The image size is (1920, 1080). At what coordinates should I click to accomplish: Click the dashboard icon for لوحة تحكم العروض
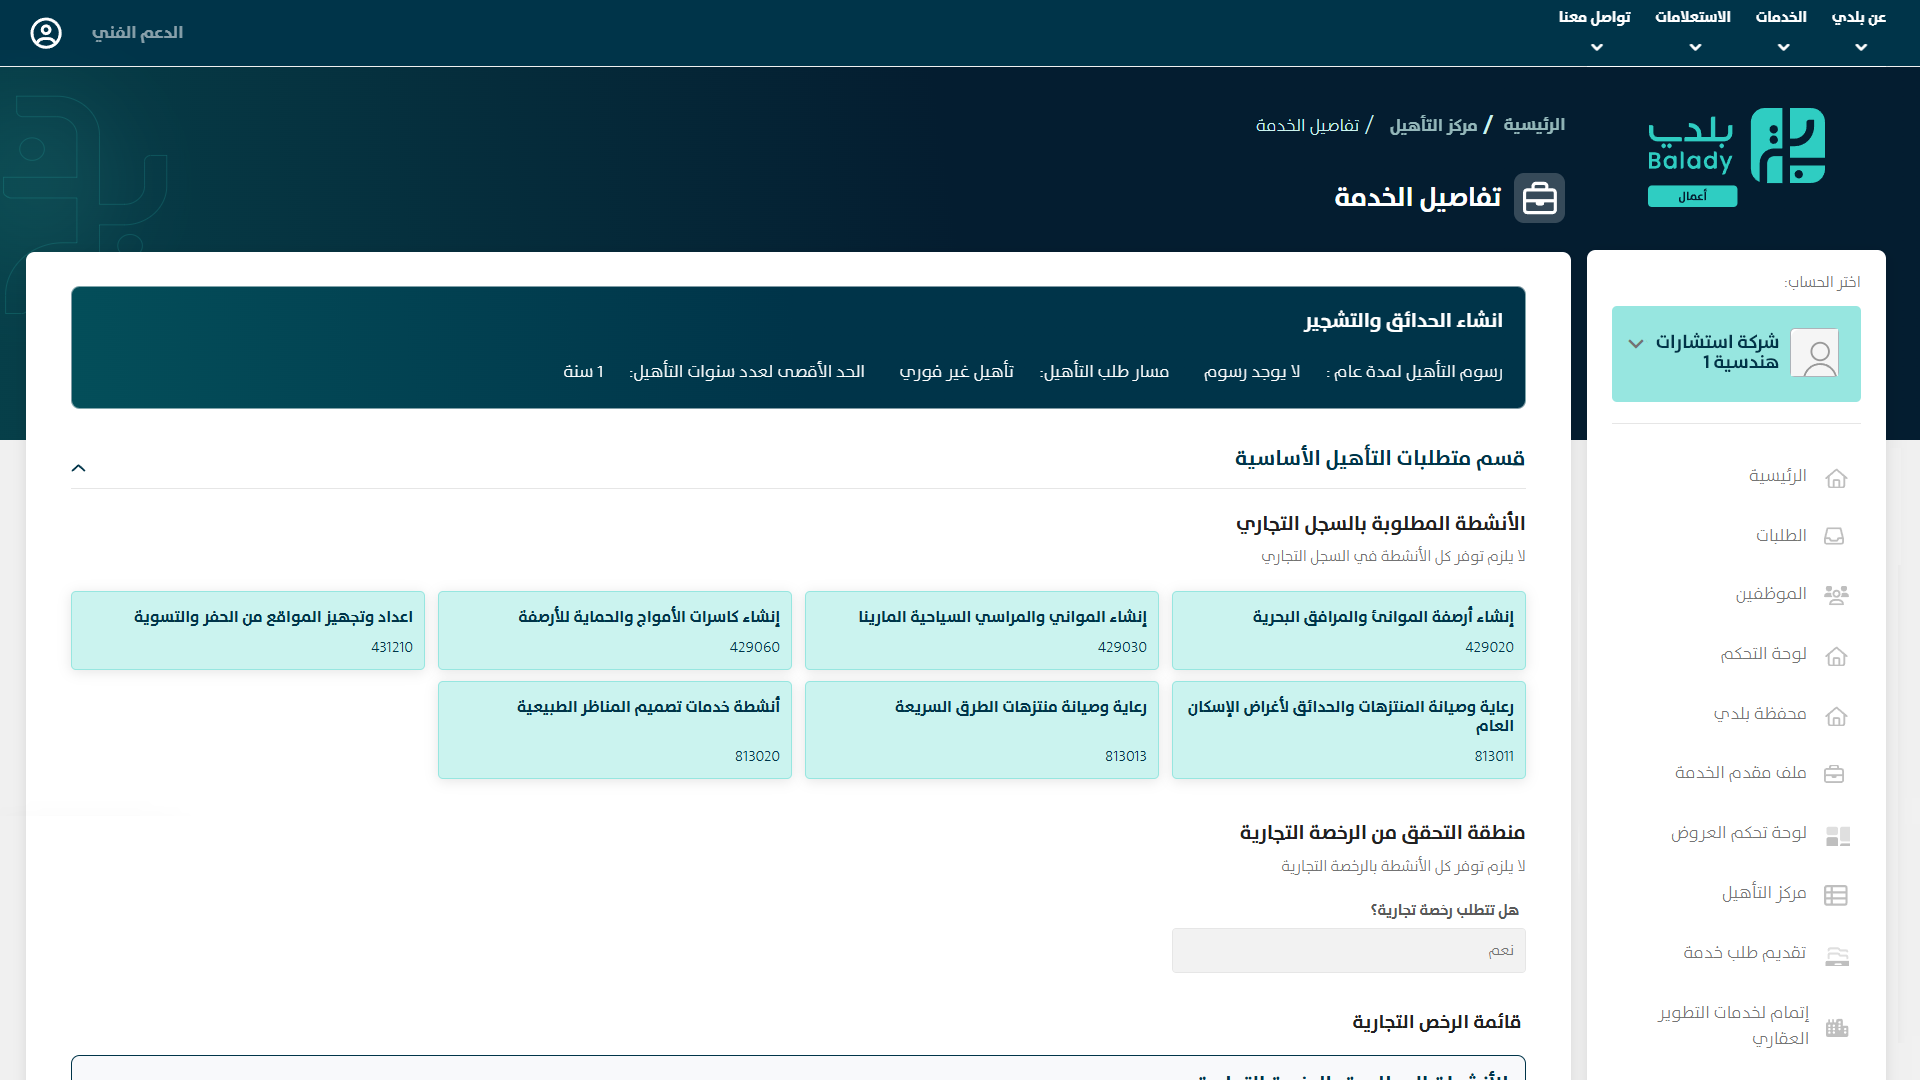pos(1837,835)
